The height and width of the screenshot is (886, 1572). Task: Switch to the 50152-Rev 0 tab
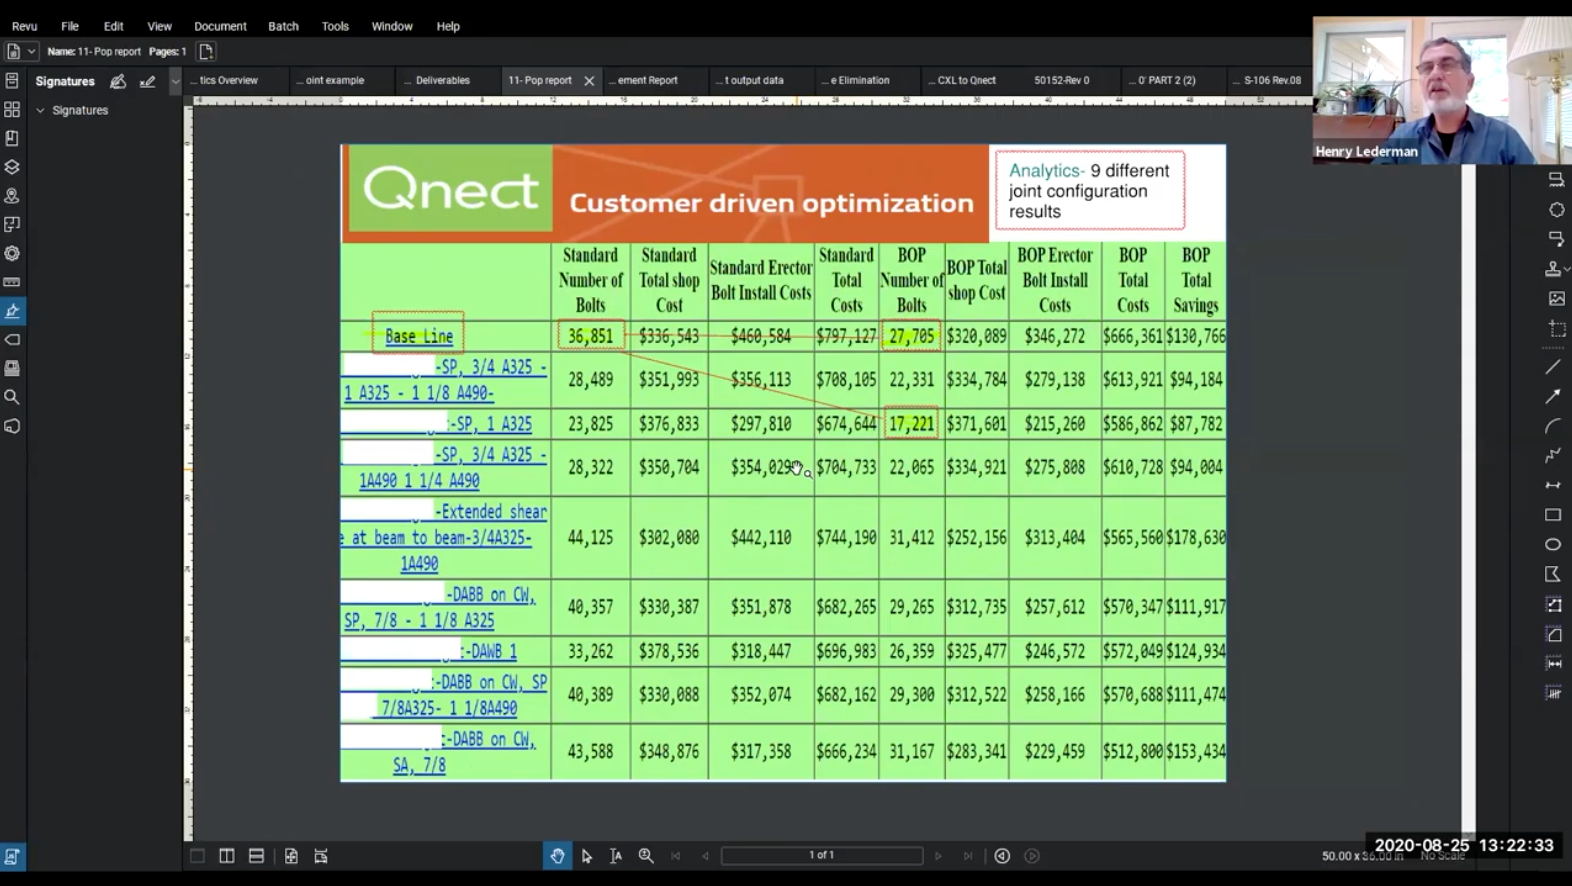[1061, 80]
